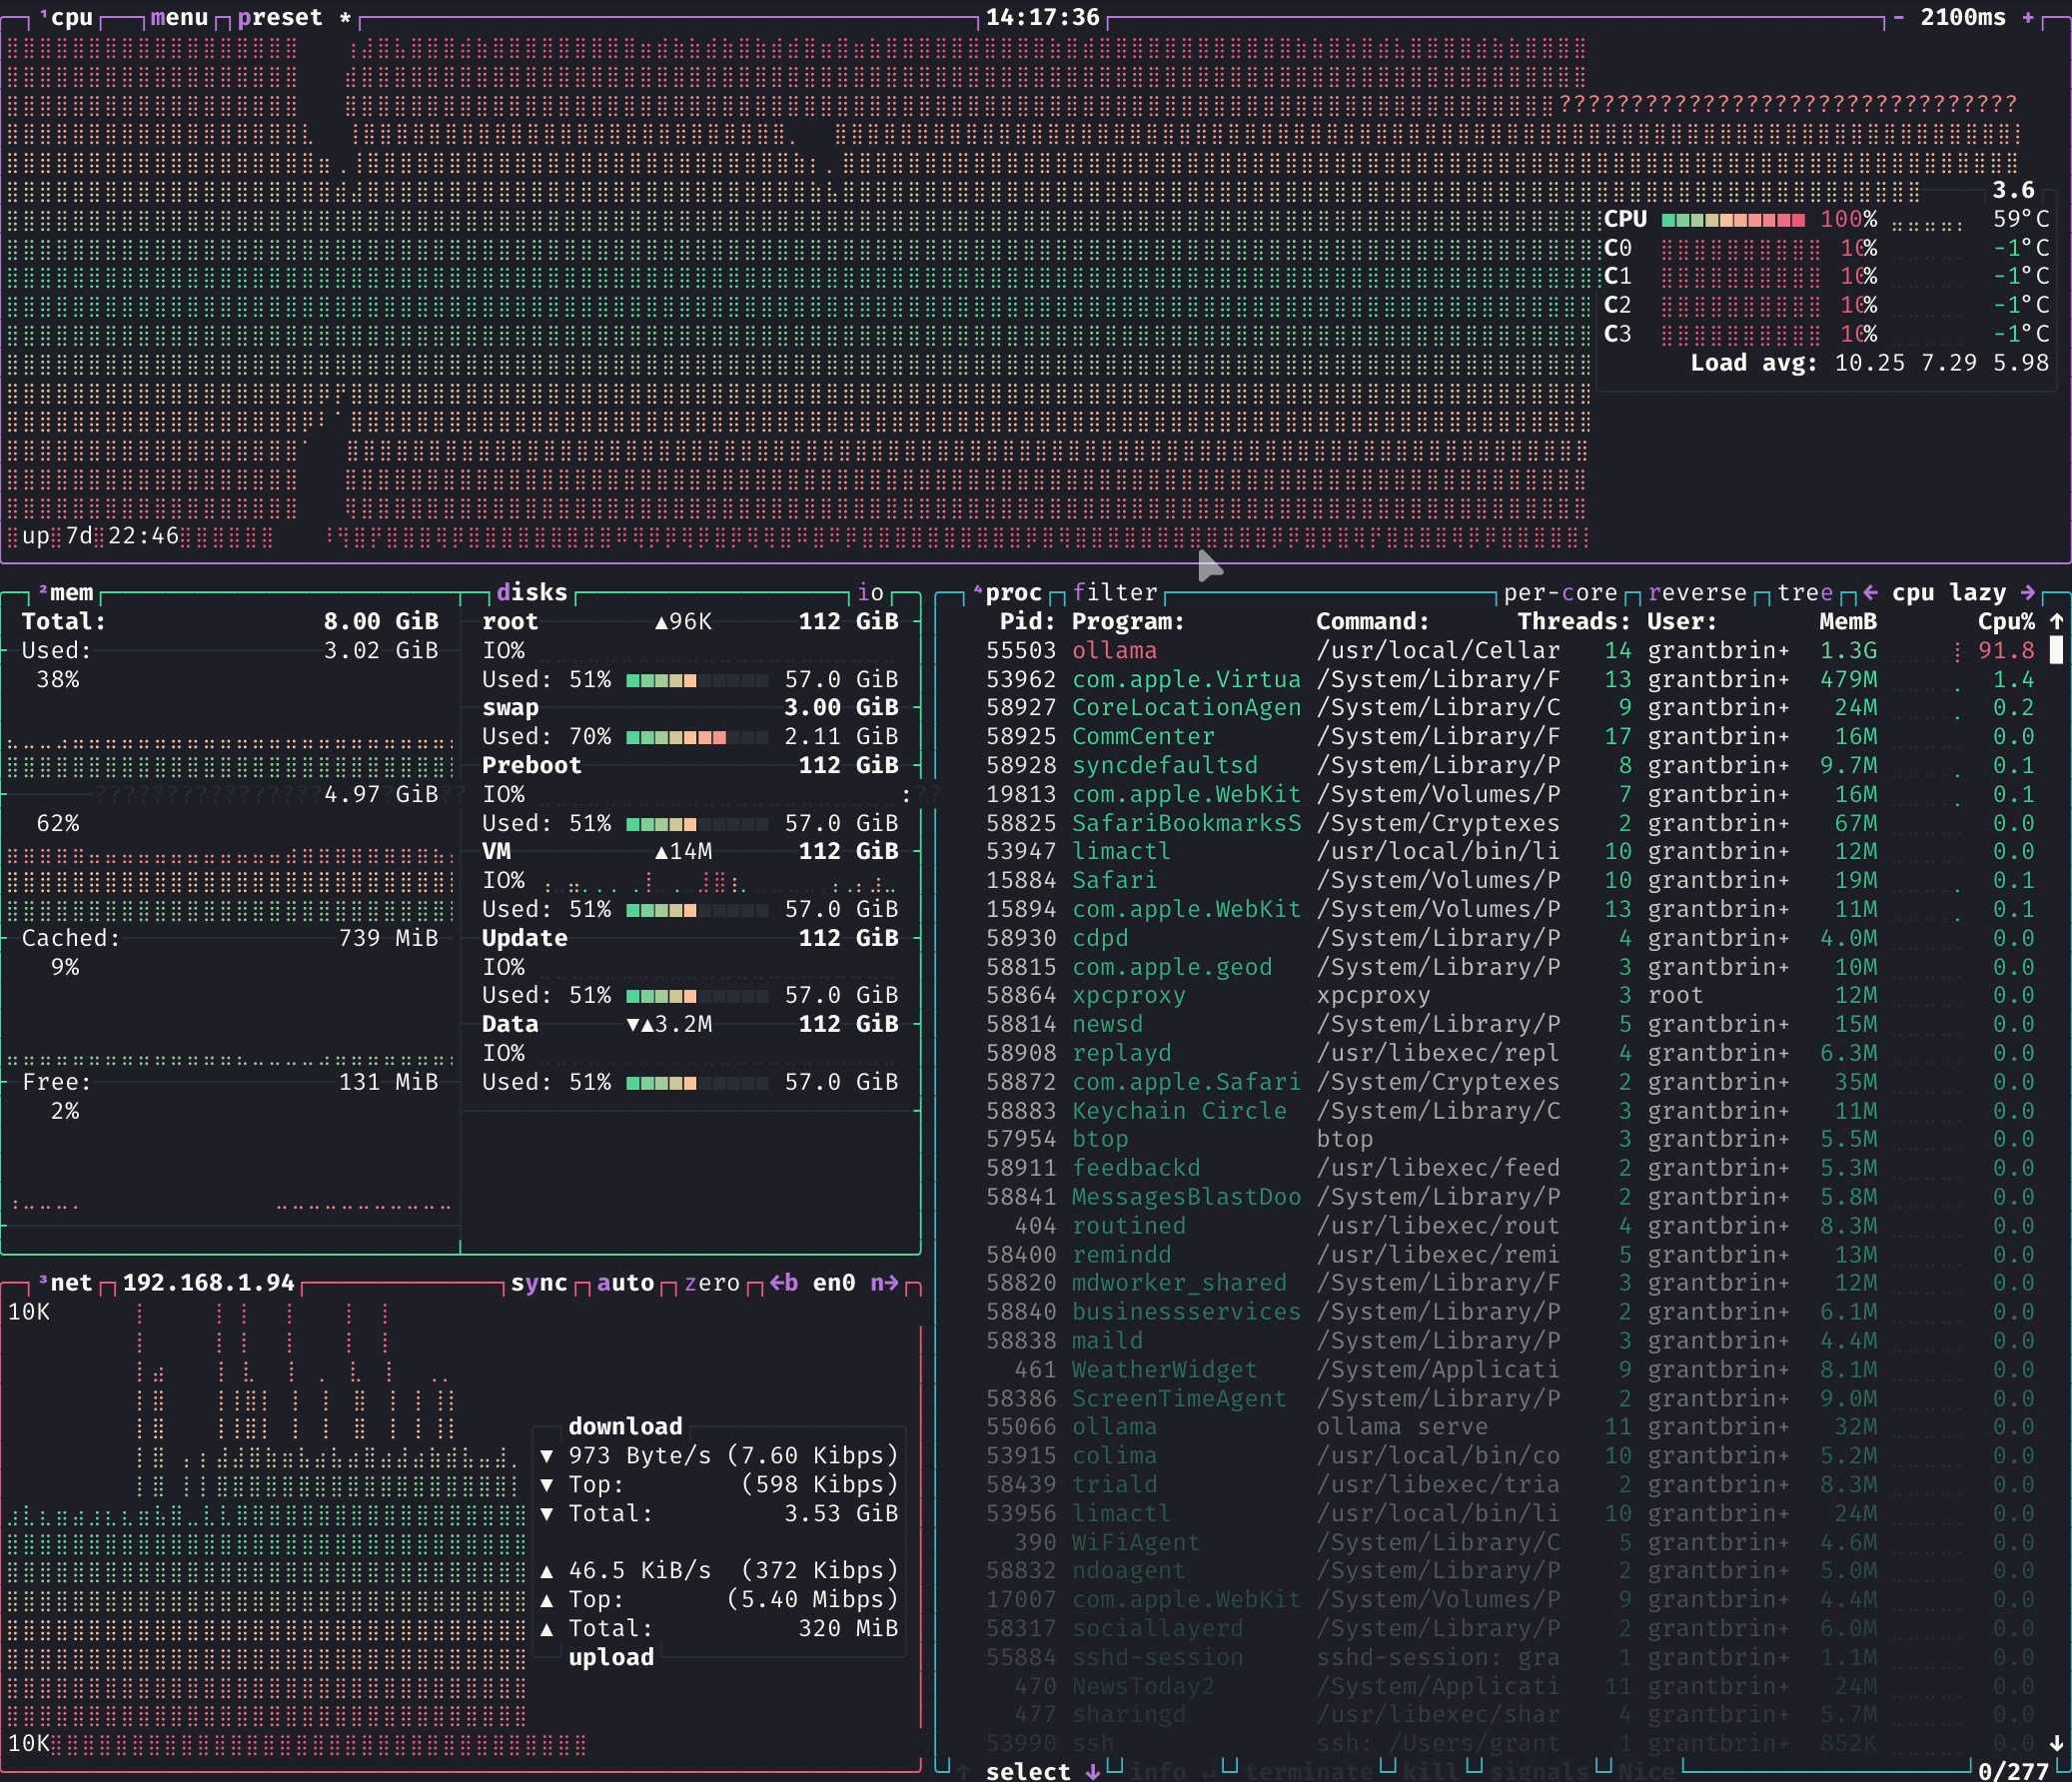Click the down arrow at process list bottom
This screenshot has height=1782, width=2072.
[2056, 1742]
